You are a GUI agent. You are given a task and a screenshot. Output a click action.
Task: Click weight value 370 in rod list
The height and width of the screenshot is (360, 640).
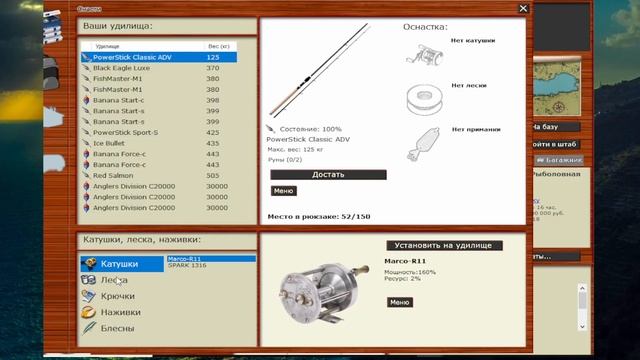213,68
